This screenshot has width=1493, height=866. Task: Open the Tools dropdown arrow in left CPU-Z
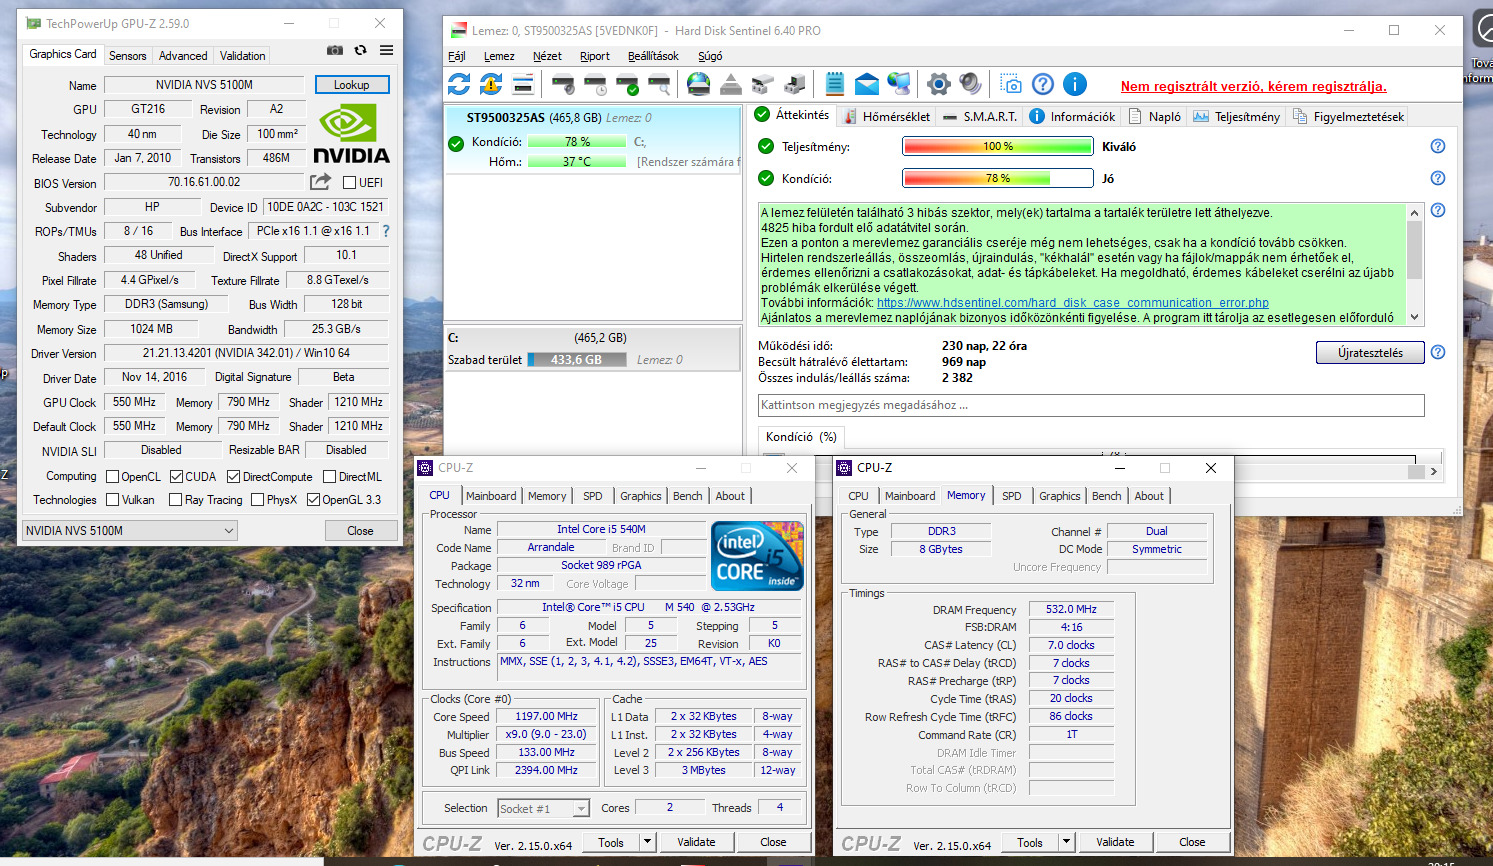647,842
